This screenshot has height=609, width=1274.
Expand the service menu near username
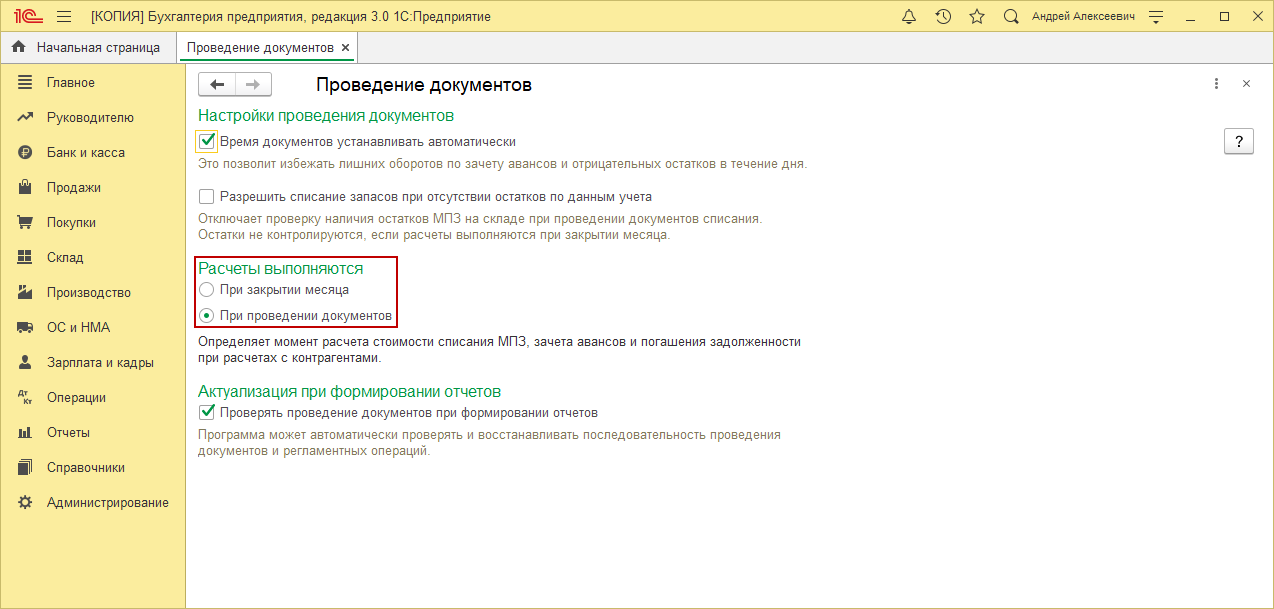tap(1156, 17)
